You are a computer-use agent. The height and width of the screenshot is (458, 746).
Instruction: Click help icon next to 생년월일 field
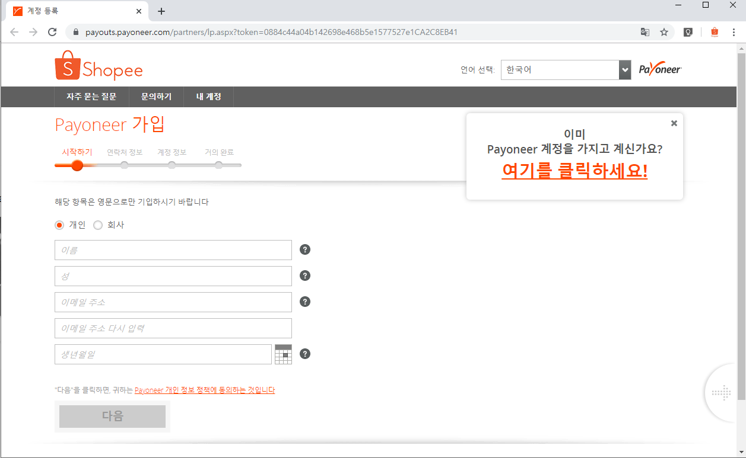tap(305, 354)
